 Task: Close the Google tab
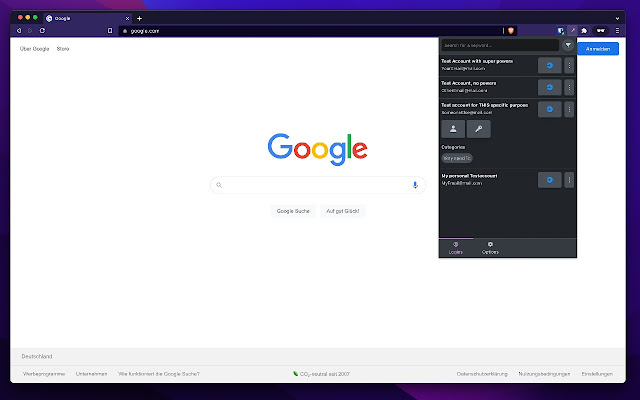click(127, 18)
